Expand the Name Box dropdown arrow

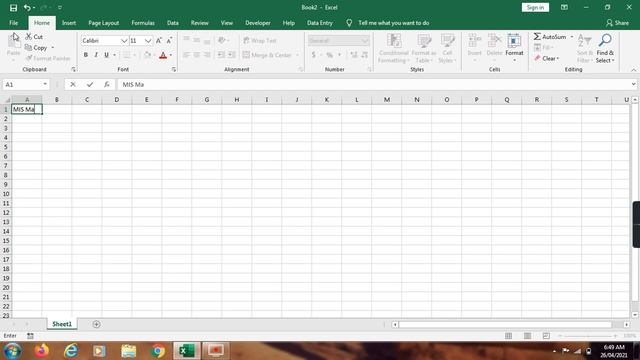pyautogui.click(x=45, y=84)
